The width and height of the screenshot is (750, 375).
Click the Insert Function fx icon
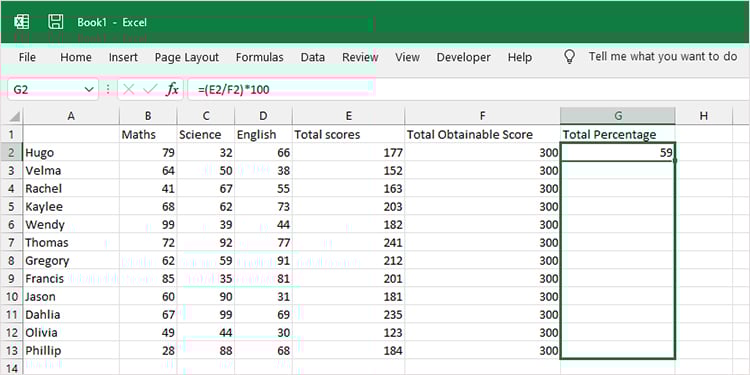coord(172,89)
